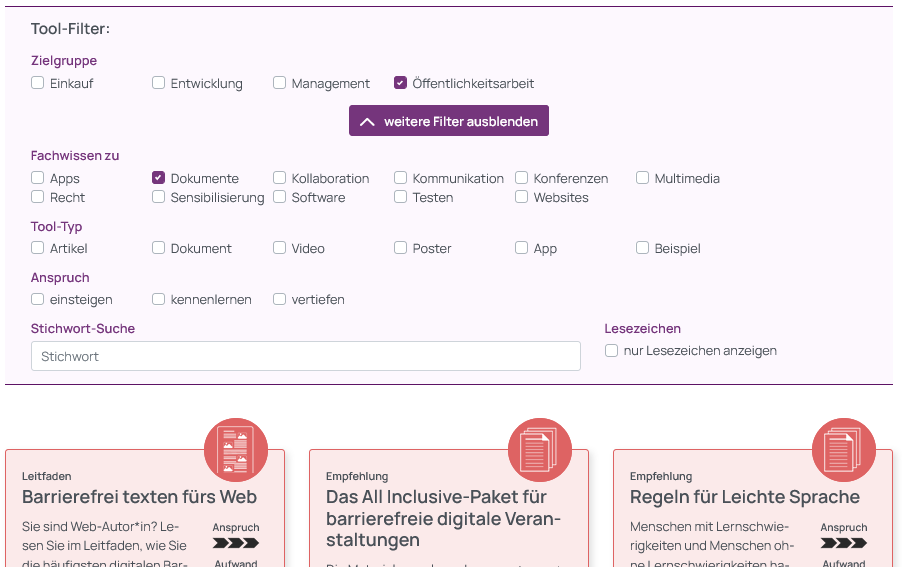902x567 pixels.
Task: Enable Kollaboration filter
Action: pos(280,178)
